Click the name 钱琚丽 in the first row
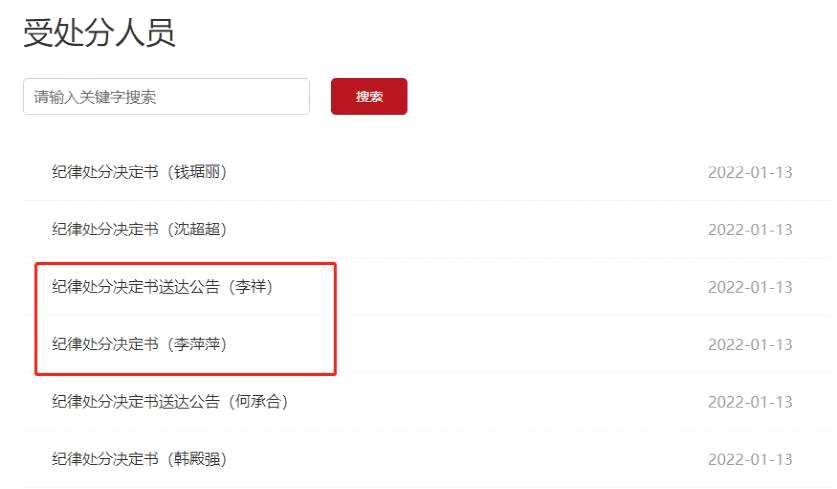This screenshot has height=489, width=837. click(x=197, y=172)
